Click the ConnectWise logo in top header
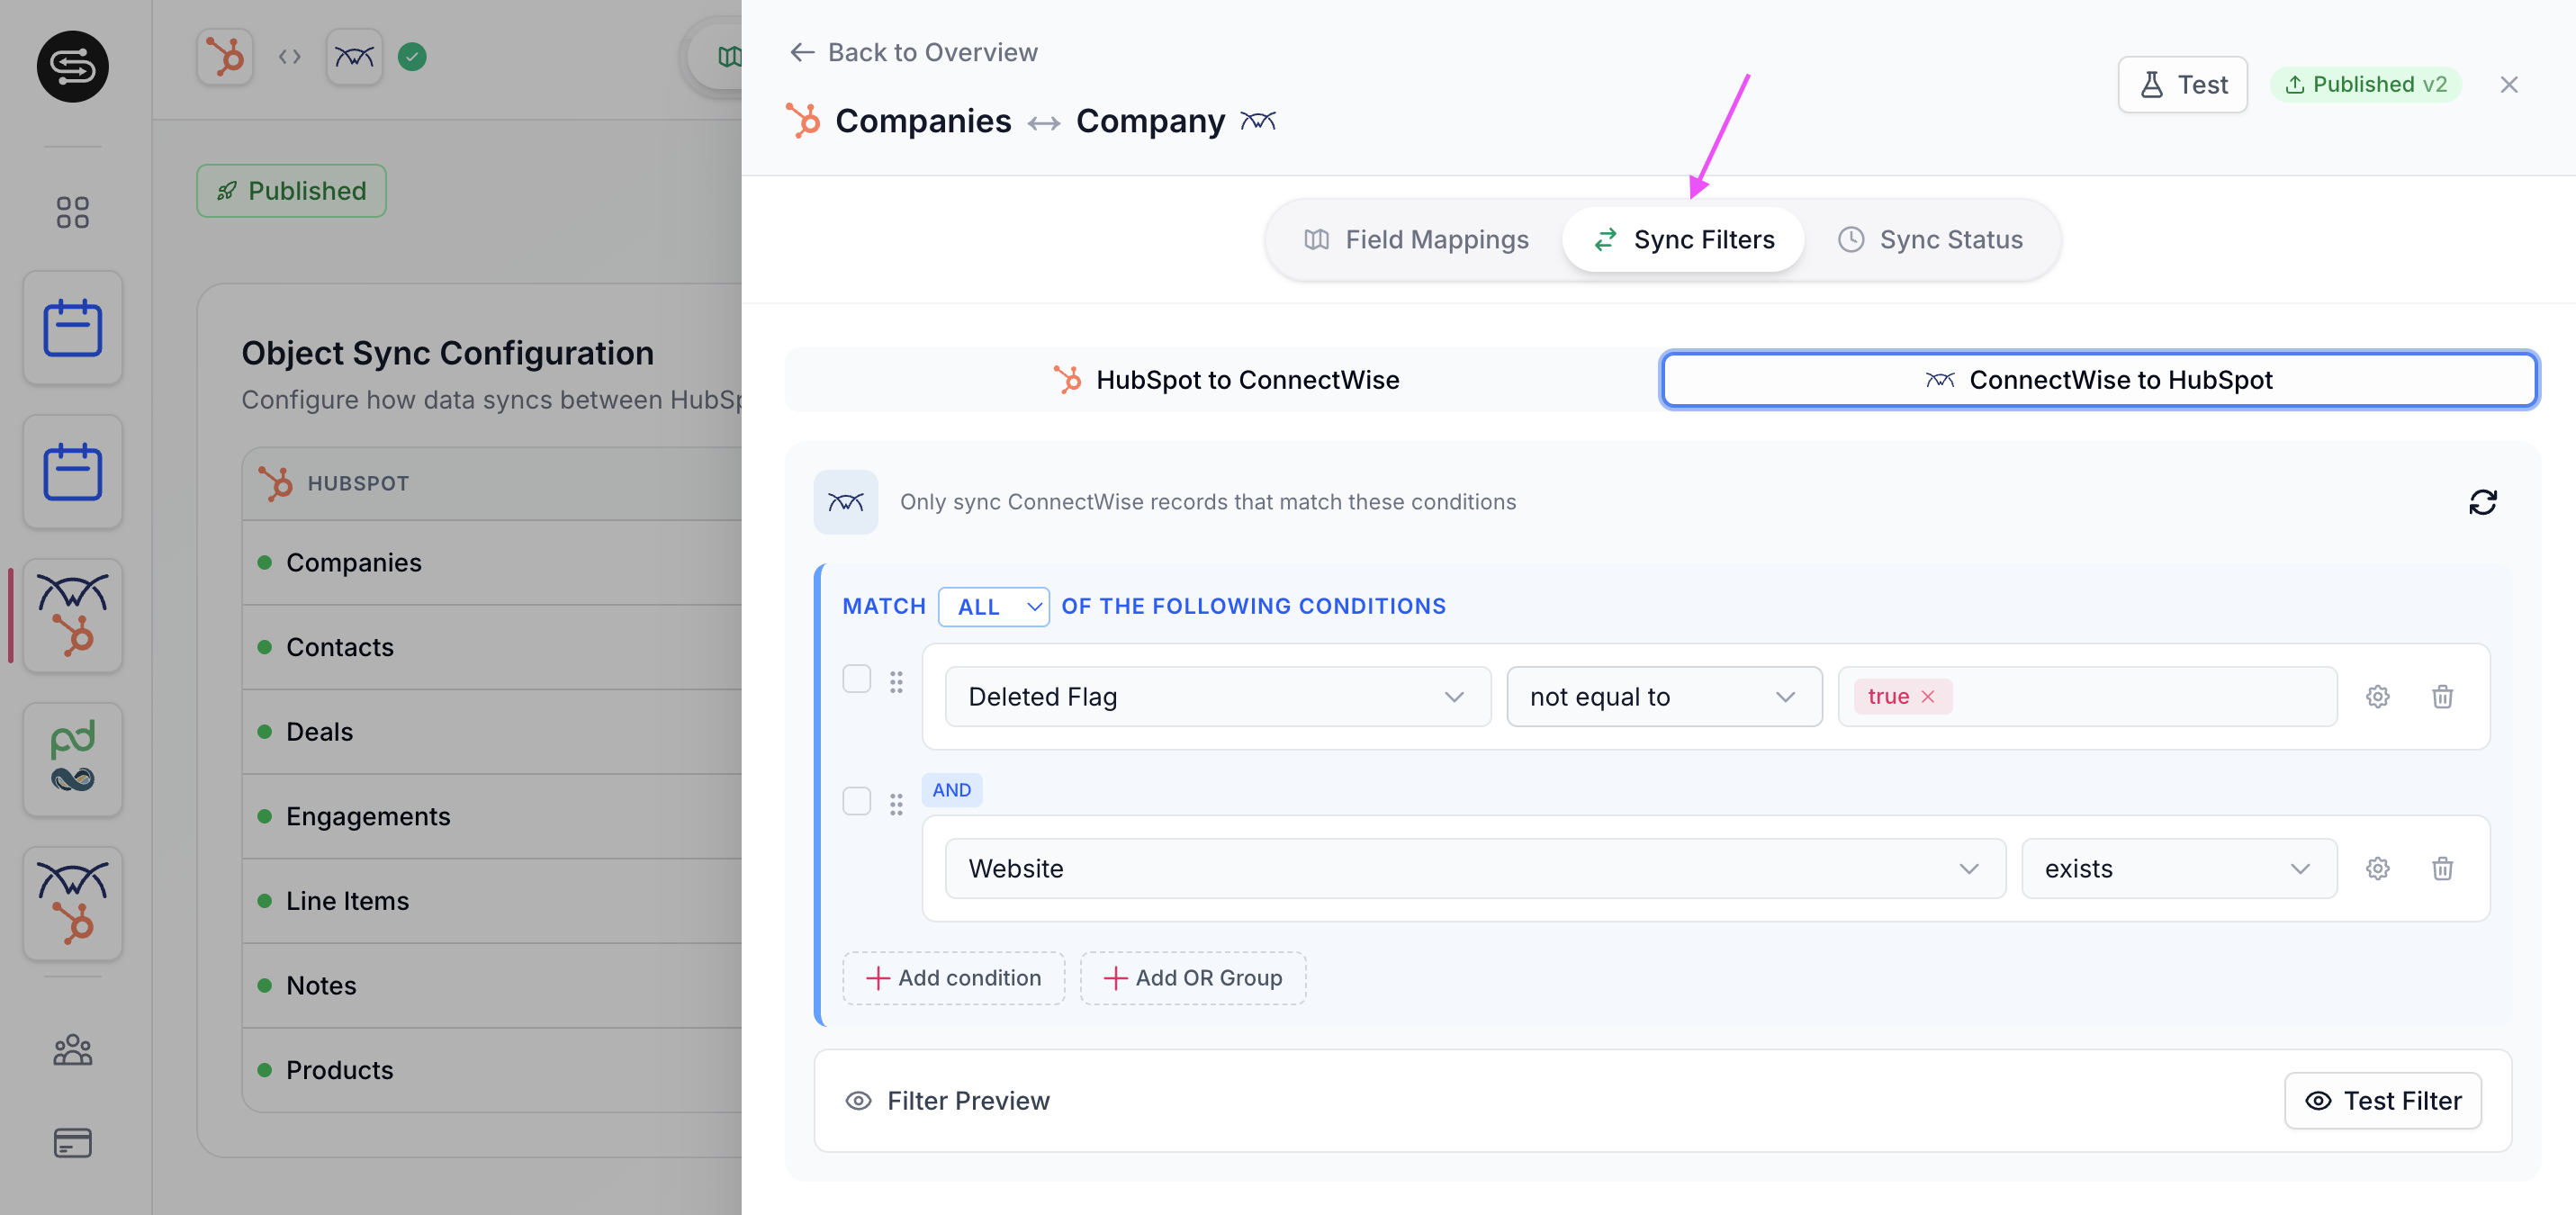2576x1215 pixels. 354,56
